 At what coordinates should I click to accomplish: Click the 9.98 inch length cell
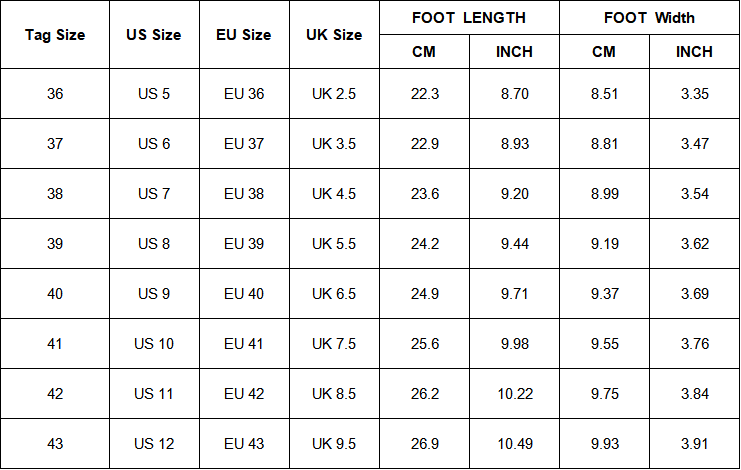click(x=514, y=344)
